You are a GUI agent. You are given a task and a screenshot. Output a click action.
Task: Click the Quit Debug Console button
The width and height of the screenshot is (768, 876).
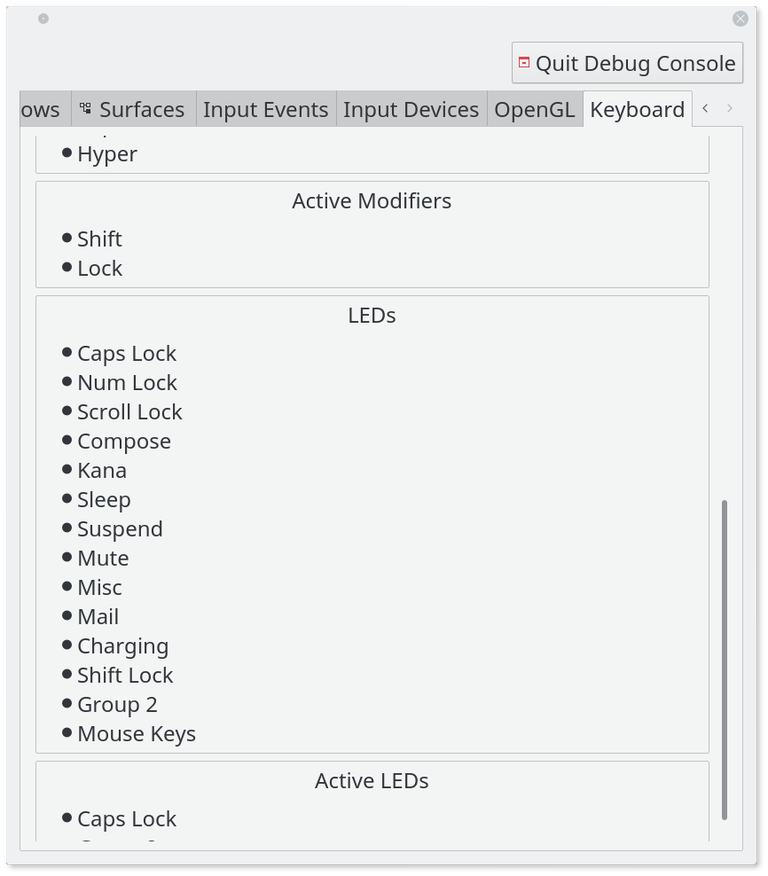pos(627,64)
